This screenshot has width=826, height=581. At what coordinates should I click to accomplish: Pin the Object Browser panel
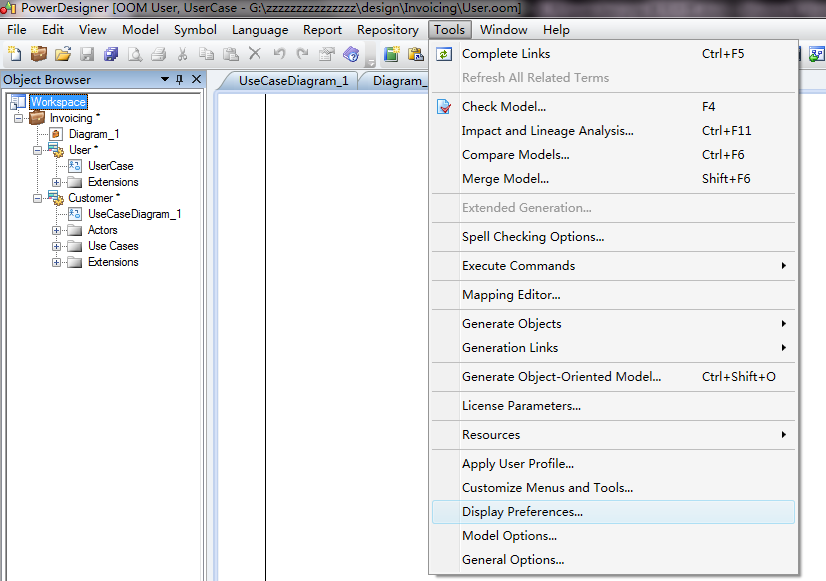[180, 79]
